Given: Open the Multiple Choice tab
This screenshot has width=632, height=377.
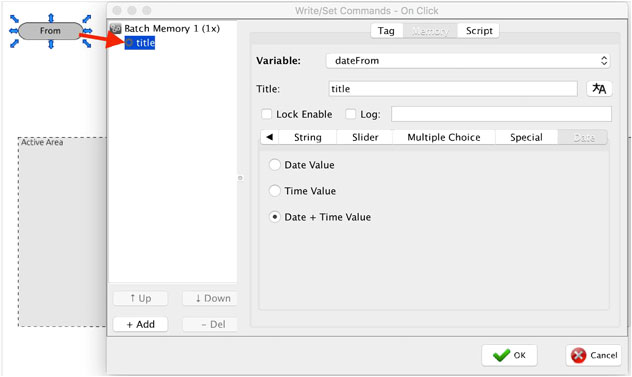Looking at the screenshot, I should pos(444,137).
